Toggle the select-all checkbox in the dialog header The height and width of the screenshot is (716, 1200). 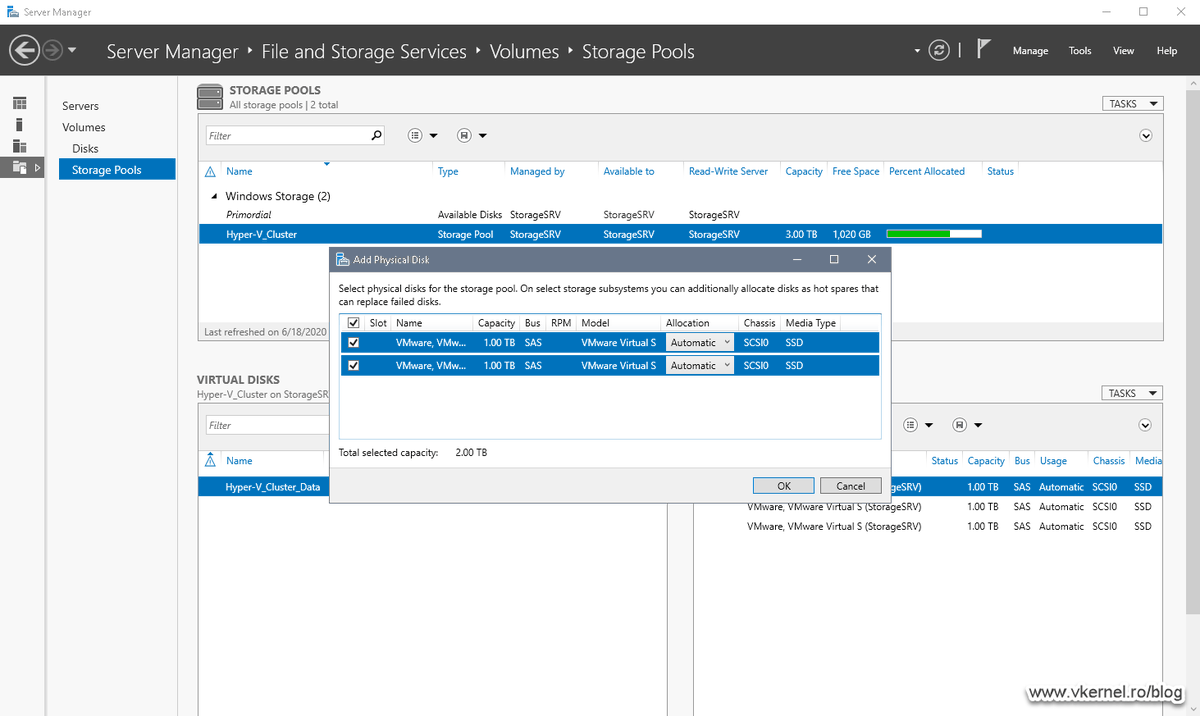pos(353,323)
